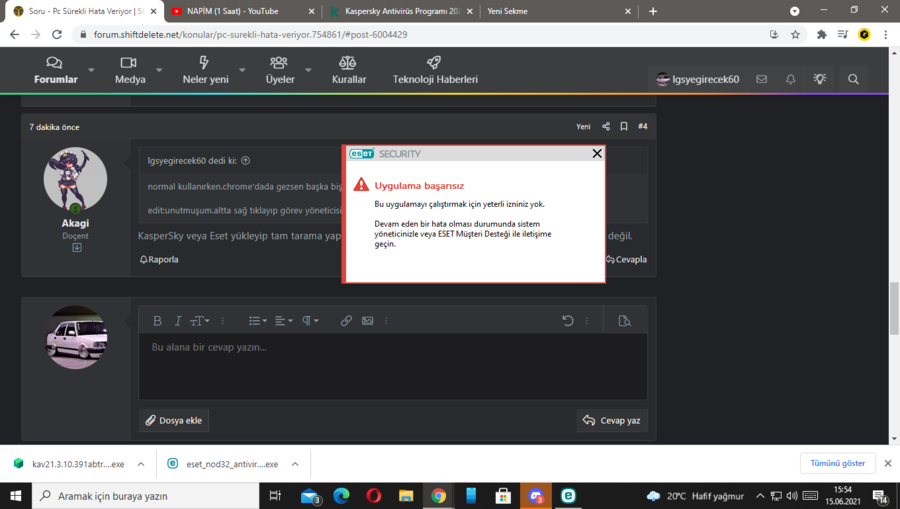Click the Cevap yaz button
This screenshot has width=900, height=509.
[x=612, y=421]
